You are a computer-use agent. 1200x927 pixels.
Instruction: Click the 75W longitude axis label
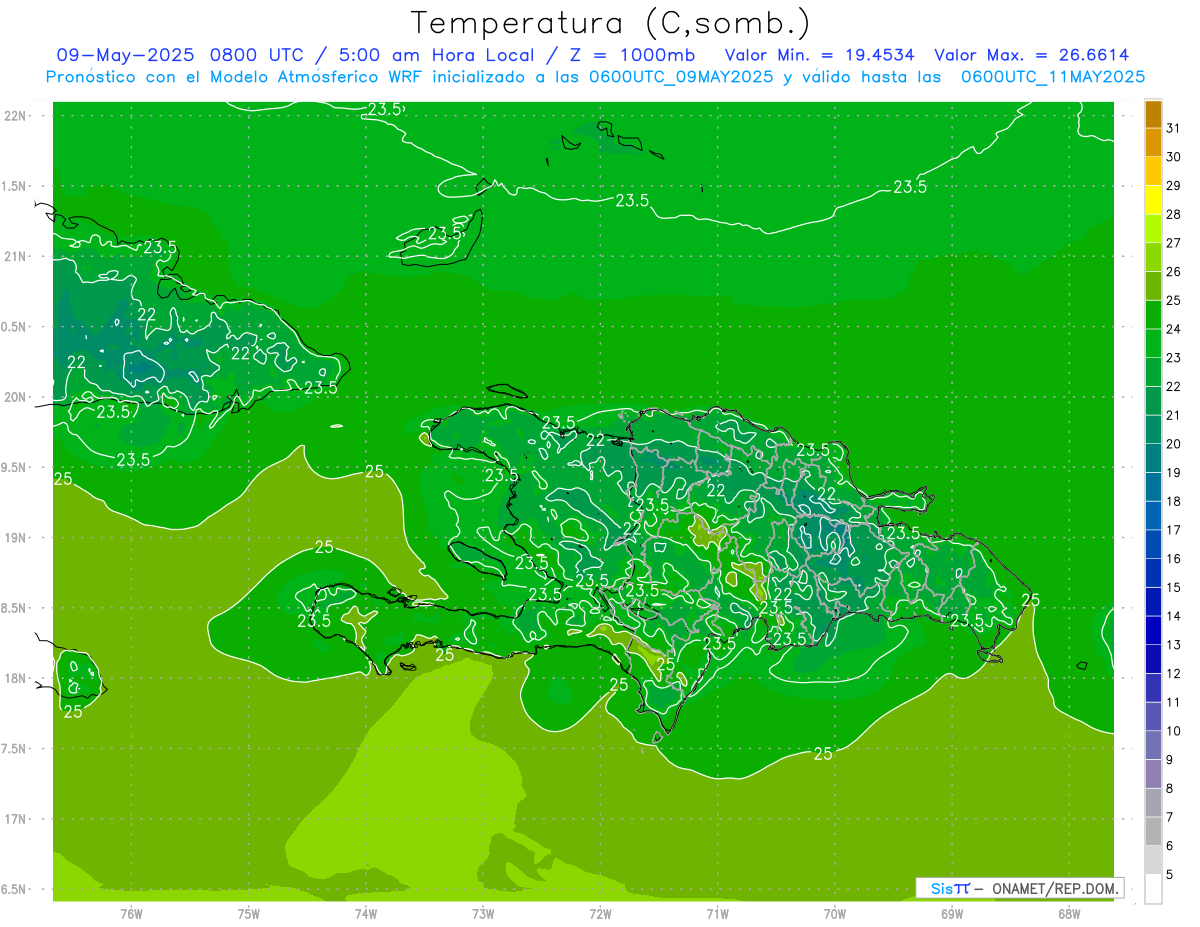[x=248, y=914]
